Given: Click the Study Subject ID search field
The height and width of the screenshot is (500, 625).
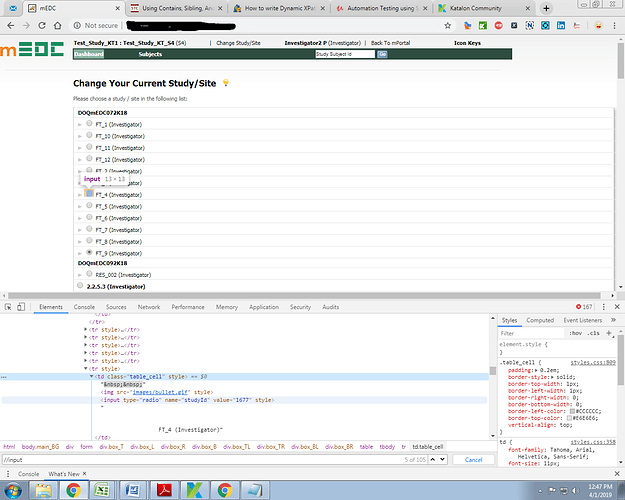Looking at the screenshot, I should [x=343, y=54].
